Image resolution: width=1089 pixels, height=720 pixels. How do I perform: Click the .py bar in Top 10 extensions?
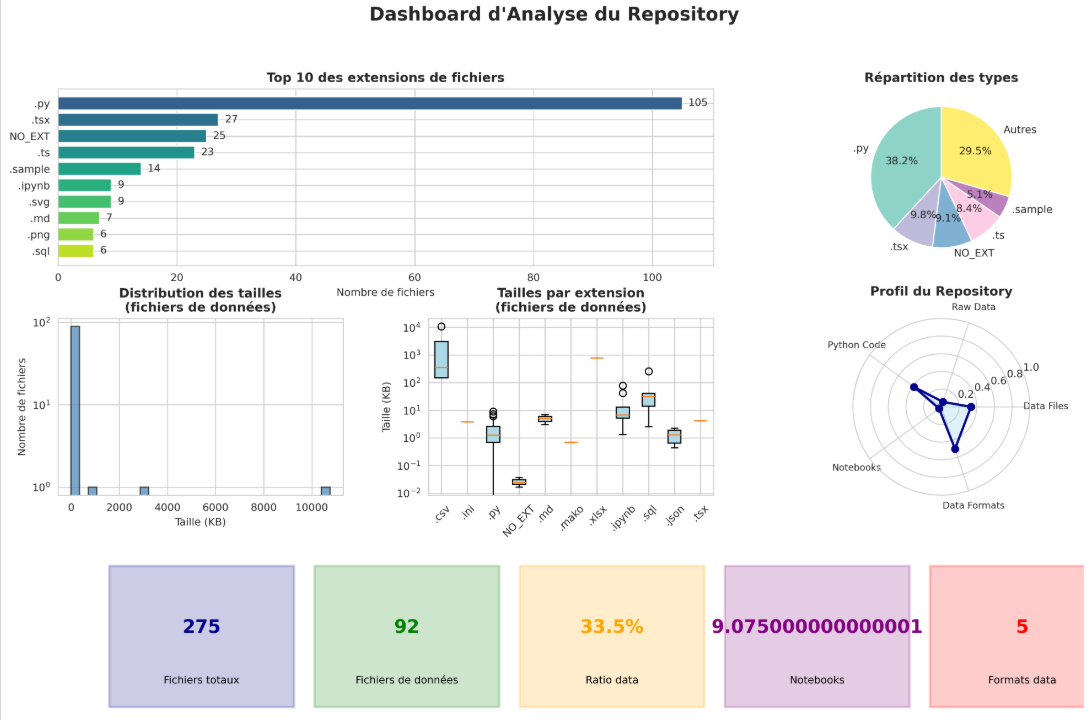coord(370,103)
